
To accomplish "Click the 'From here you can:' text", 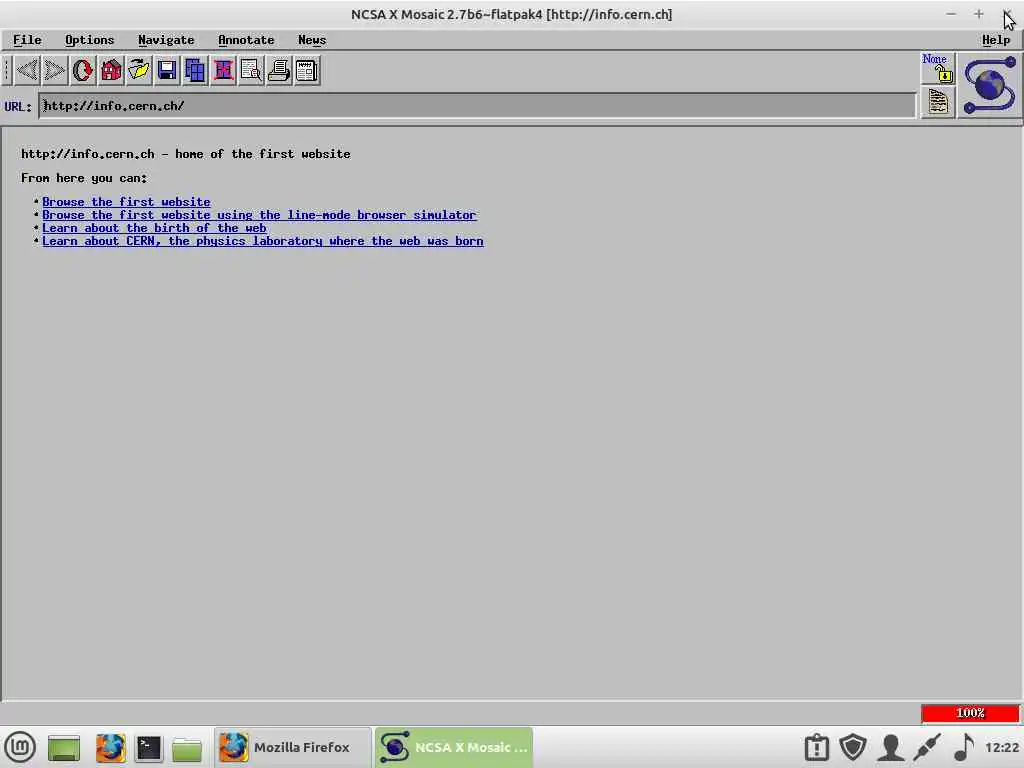I will click(84, 178).
